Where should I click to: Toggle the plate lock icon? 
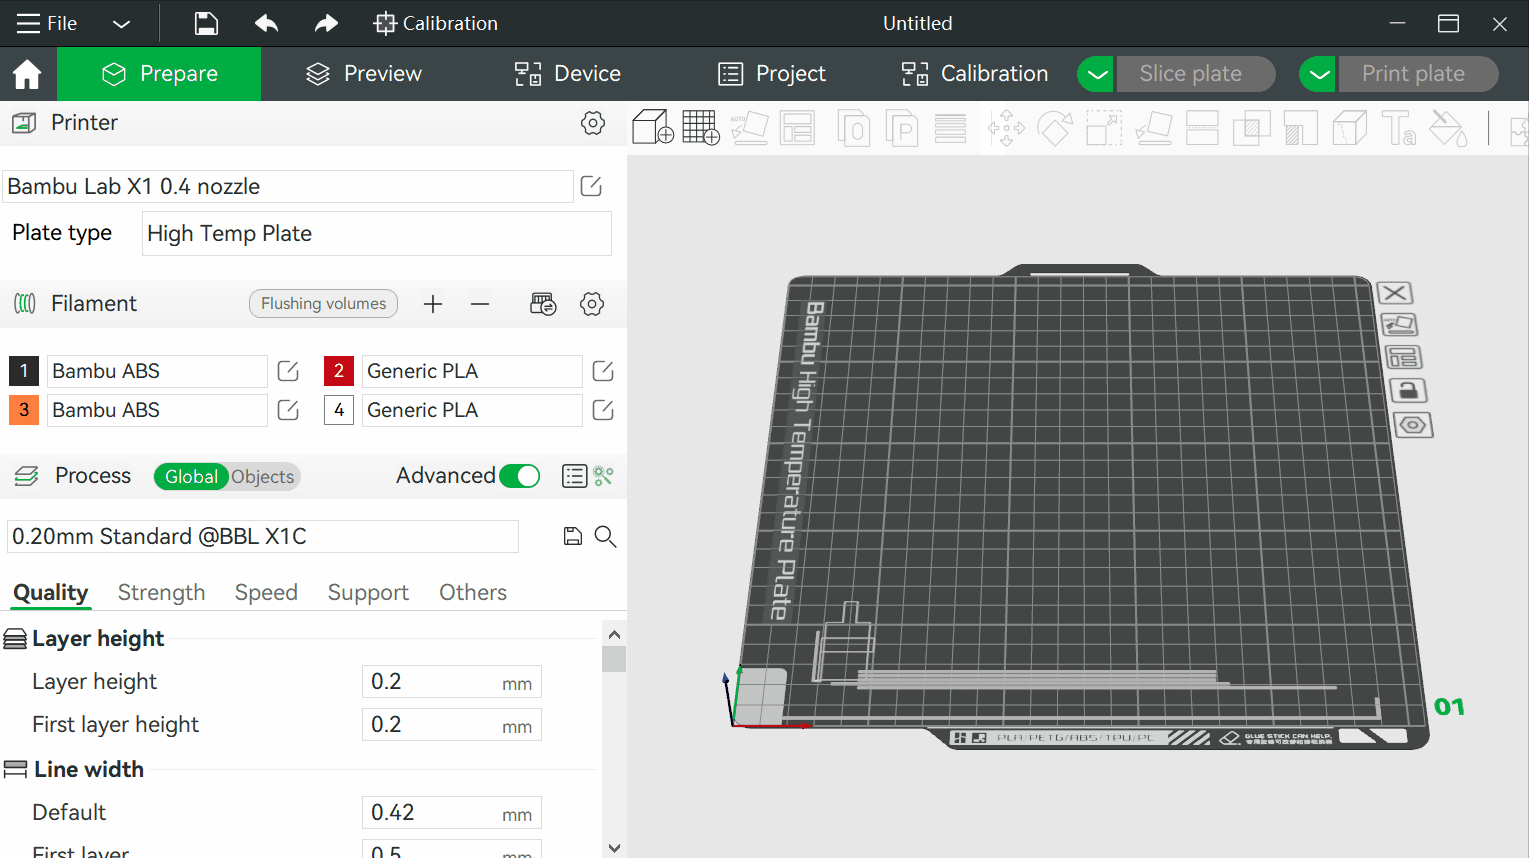point(1408,391)
